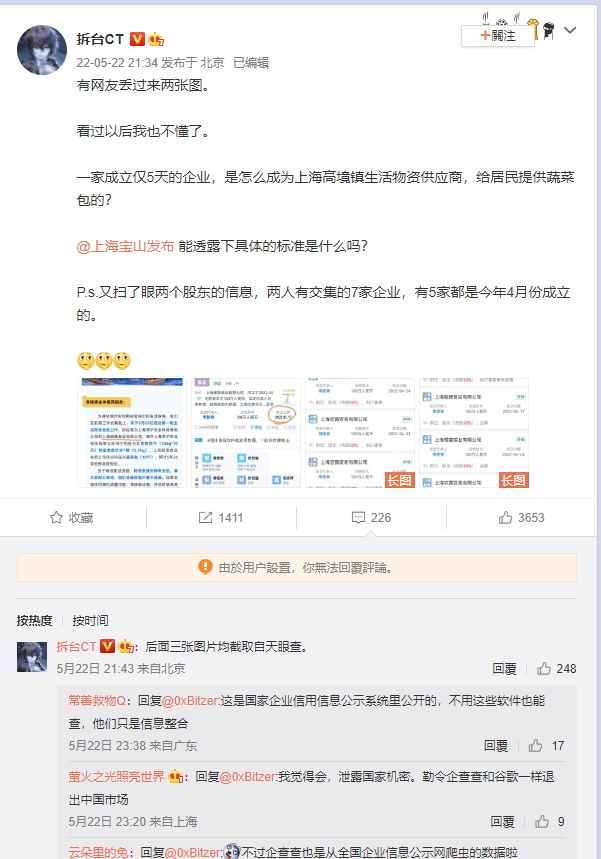This screenshot has height=859, width=601.
Task: Expand the post options chevron menu
Action: [570, 30]
